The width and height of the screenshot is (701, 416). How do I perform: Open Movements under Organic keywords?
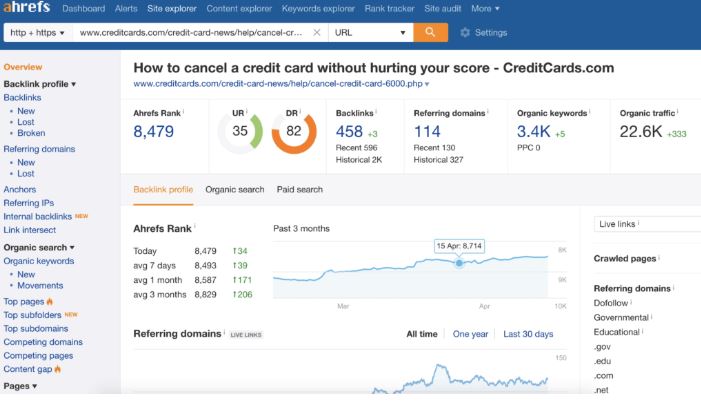coord(40,286)
